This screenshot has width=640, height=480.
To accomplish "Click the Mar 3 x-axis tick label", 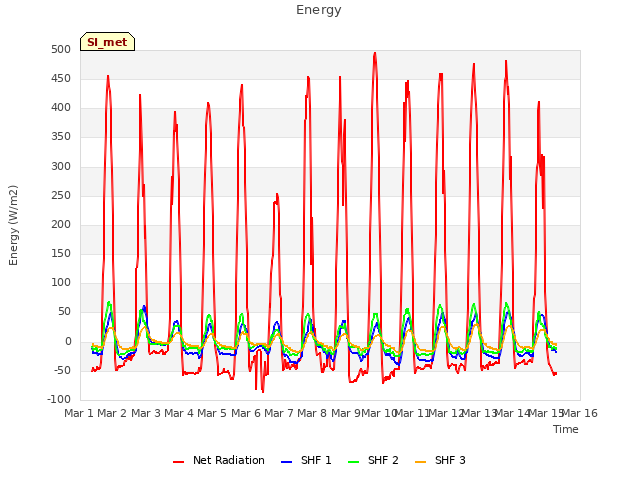I will click(145, 413).
